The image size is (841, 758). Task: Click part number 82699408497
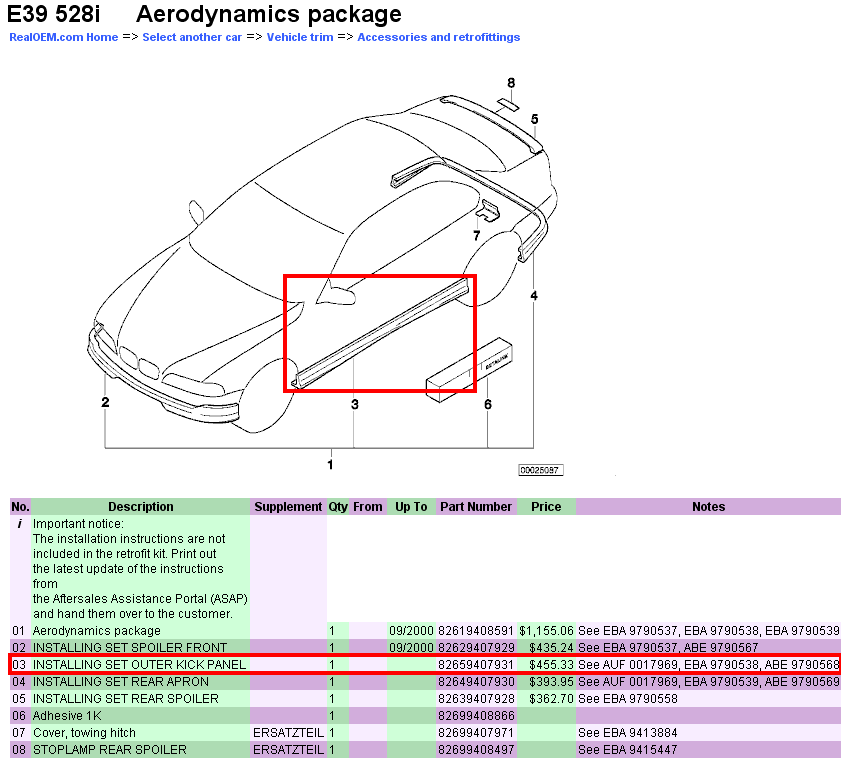coord(476,750)
